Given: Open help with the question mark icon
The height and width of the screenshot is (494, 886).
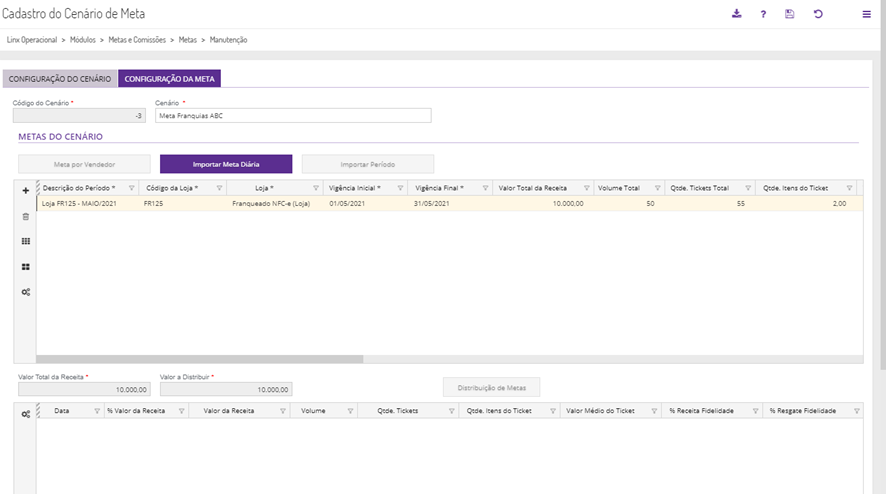Looking at the screenshot, I should pos(763,15).
